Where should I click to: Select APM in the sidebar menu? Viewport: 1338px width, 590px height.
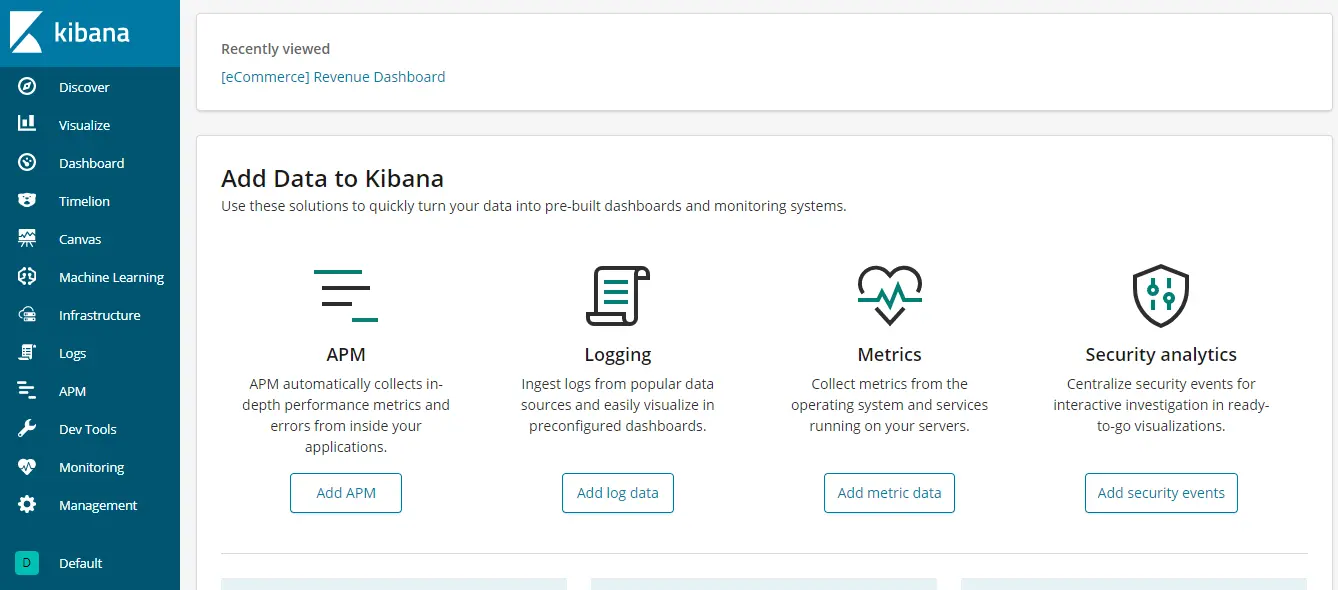pos(72,391)
